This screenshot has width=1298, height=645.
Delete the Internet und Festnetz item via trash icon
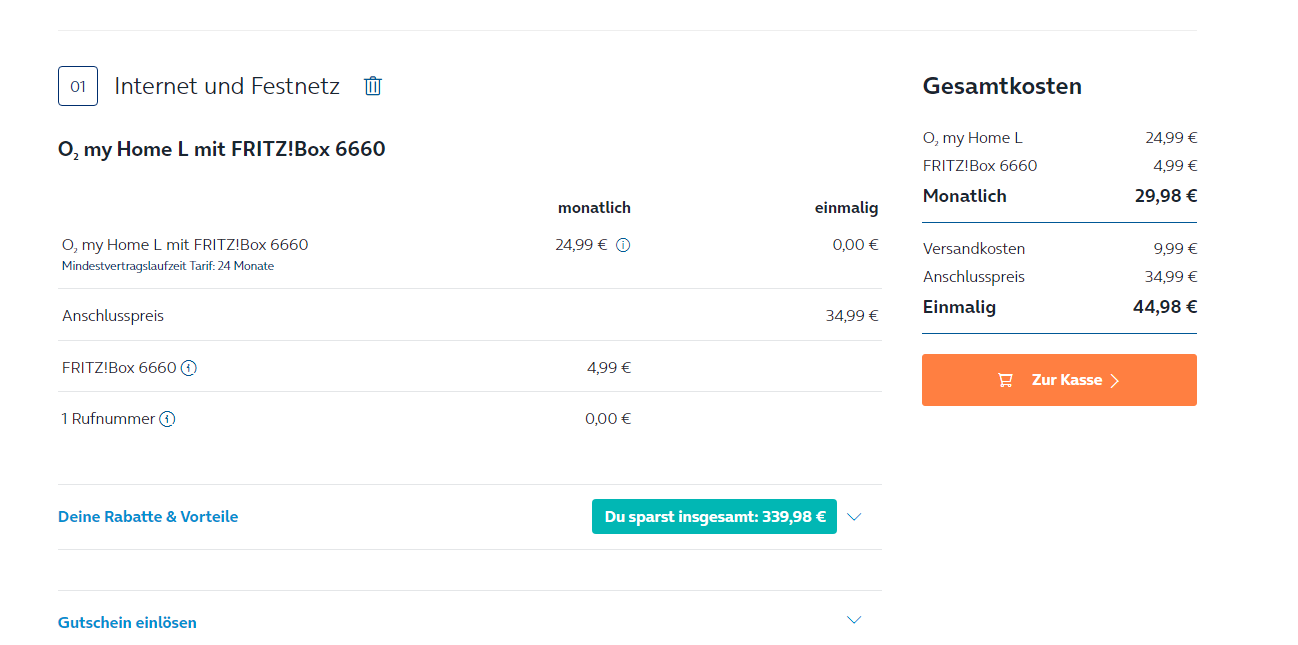(x=373, y=86)
